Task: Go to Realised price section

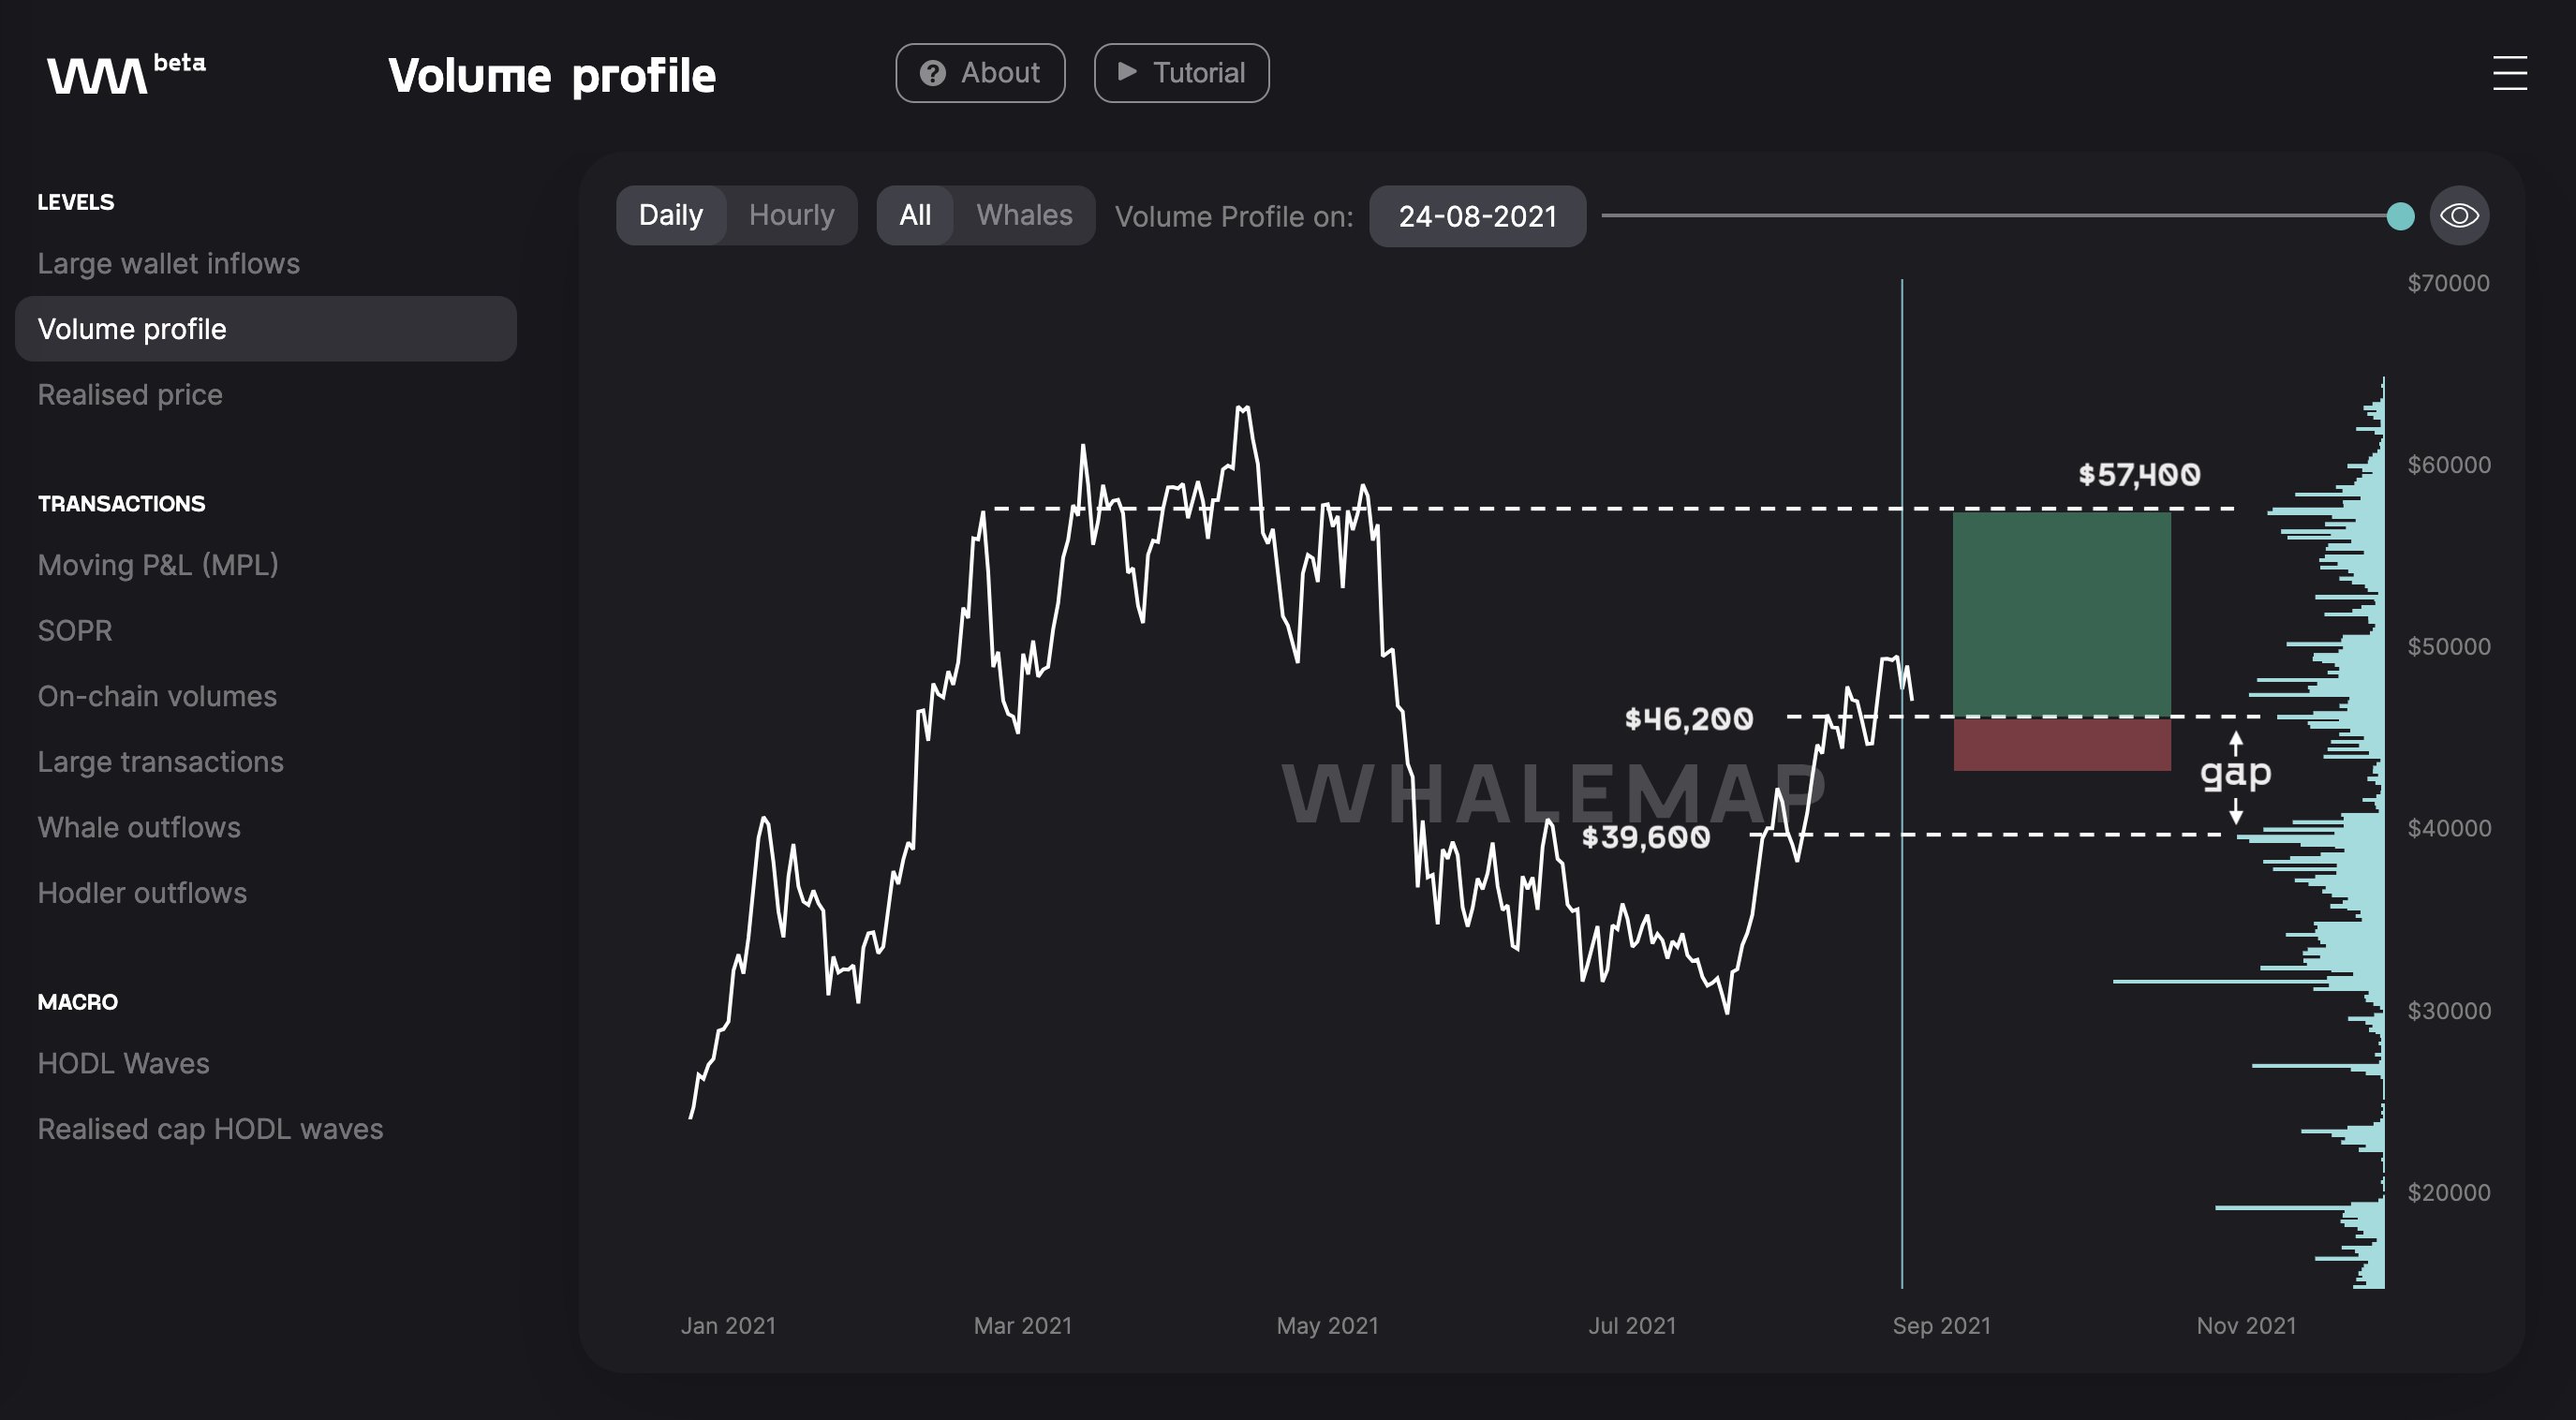Action: [130, 395]
